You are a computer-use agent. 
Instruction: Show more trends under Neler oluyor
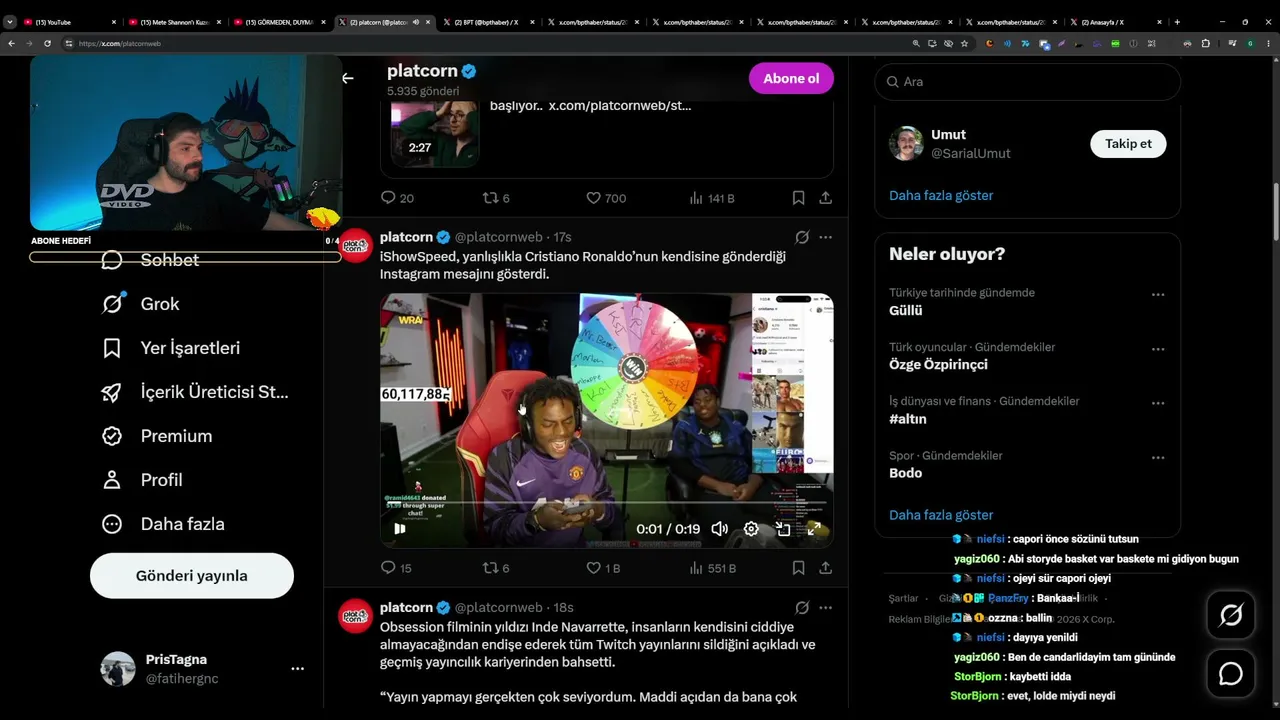(x=941, y=515)
